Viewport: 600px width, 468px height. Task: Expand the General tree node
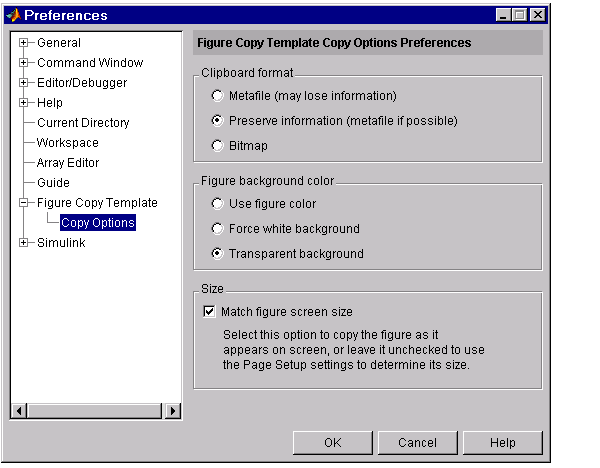[x=23, y=43]
